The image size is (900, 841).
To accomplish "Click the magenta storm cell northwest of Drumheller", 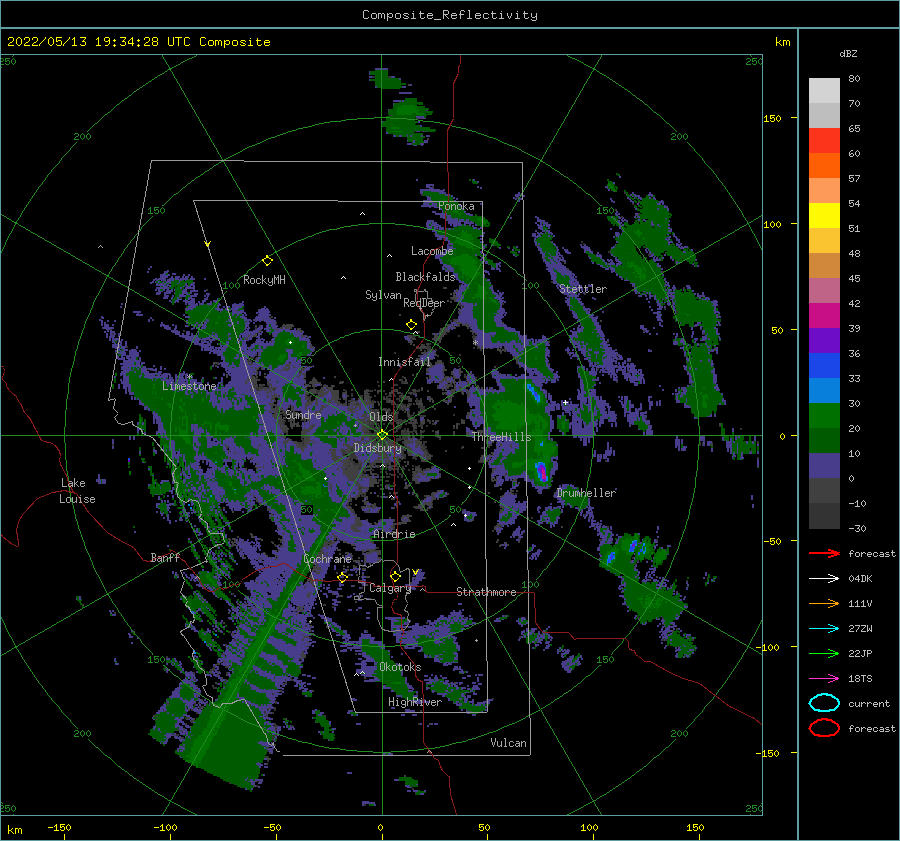I will pyautogui.click(x=541, y=471).
